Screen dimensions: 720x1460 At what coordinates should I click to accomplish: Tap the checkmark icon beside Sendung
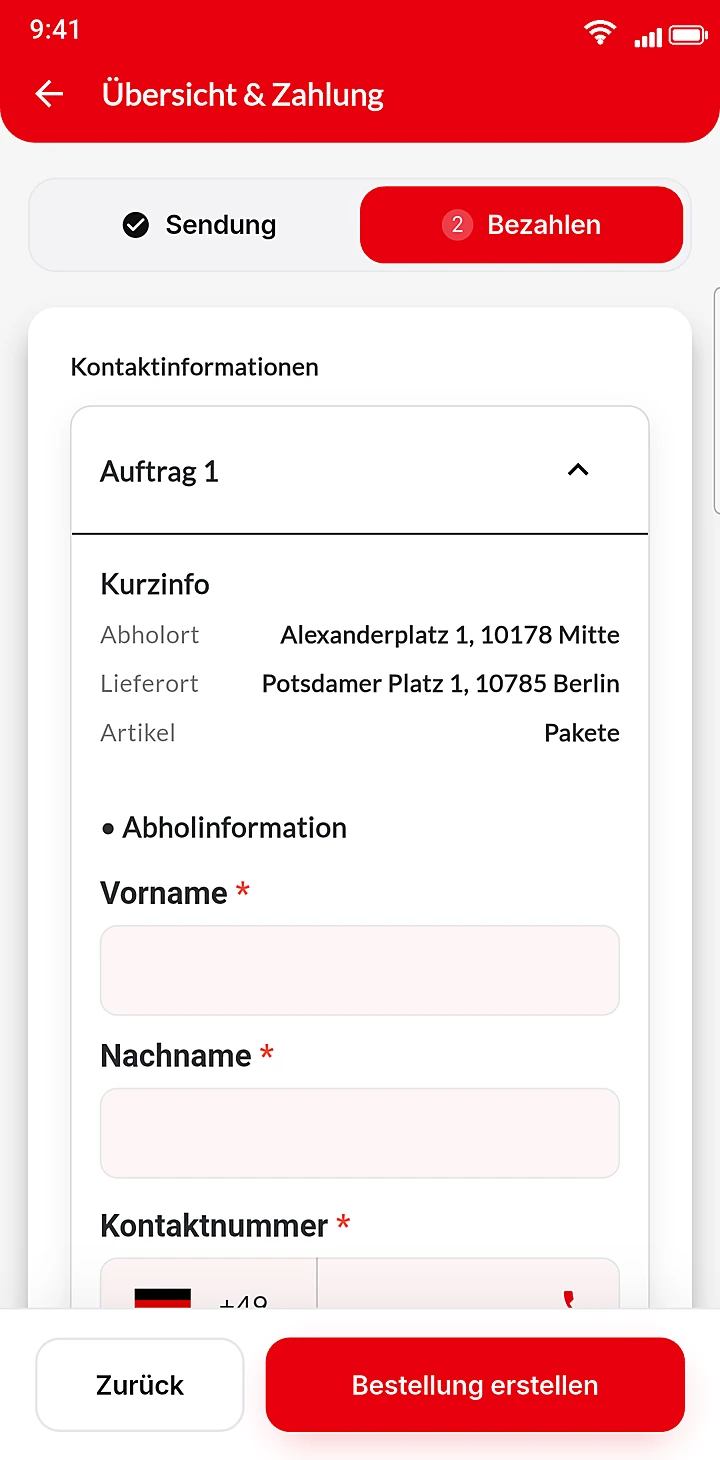pos(136,225)
